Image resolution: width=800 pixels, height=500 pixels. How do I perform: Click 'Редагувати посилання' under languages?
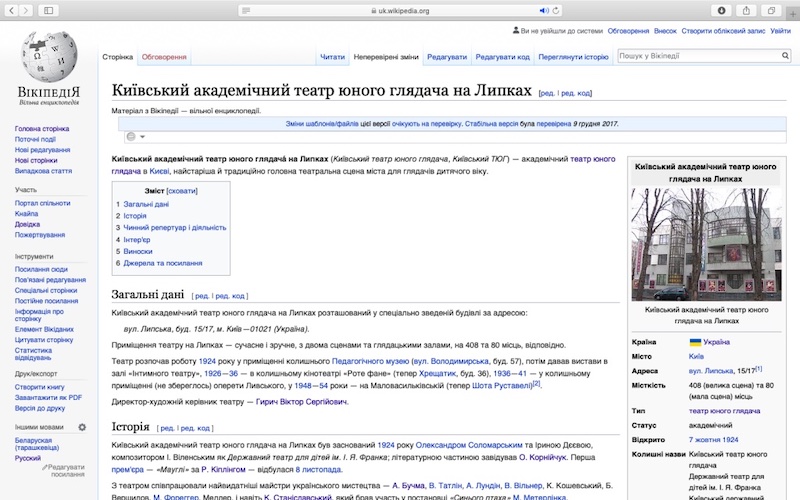(x=65, y=470)
